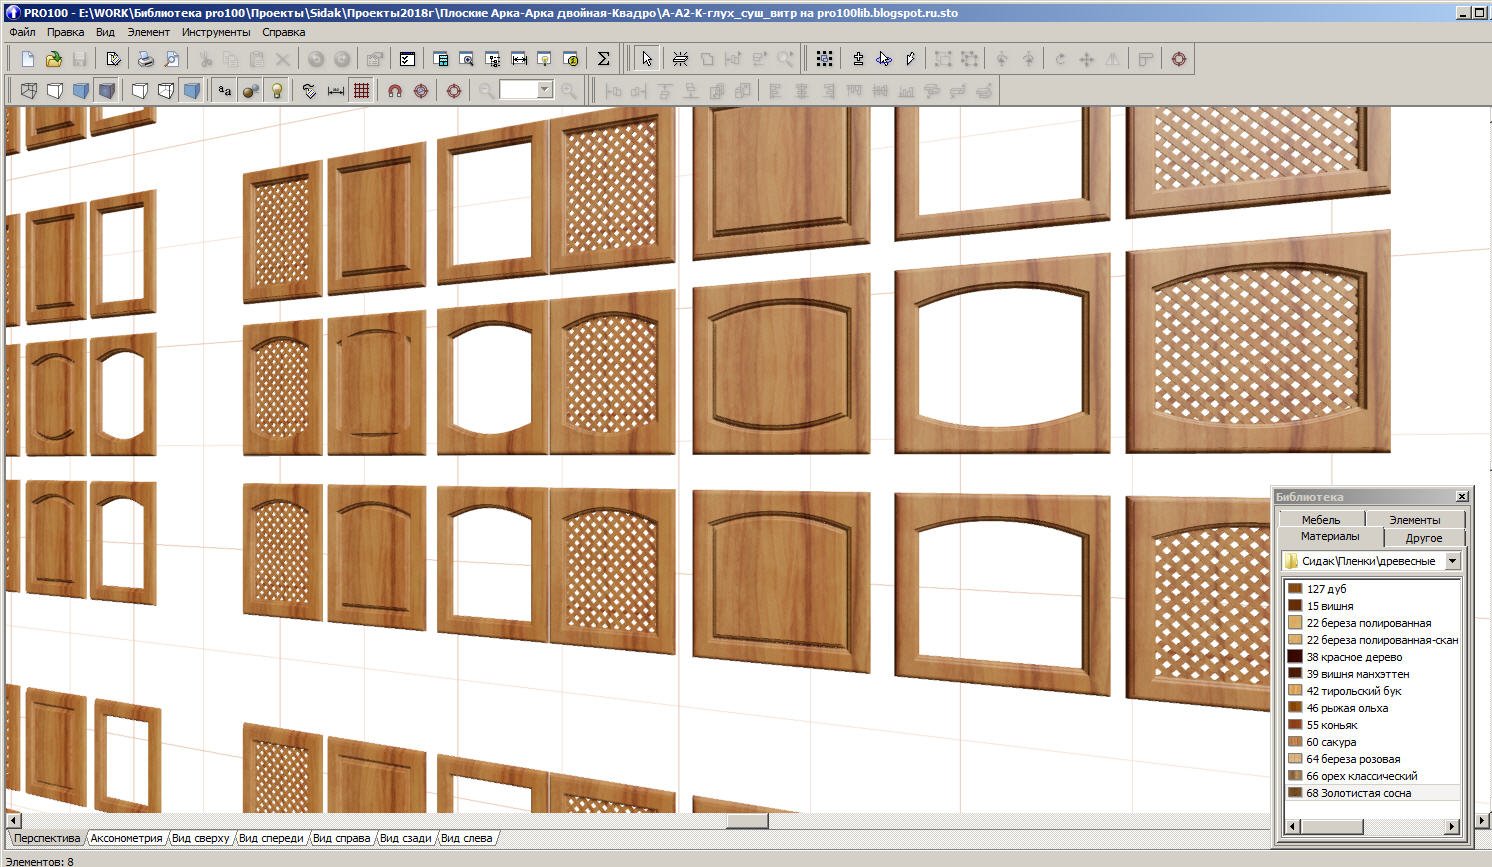Open the library folder path dropdown

click(1452, 561)
